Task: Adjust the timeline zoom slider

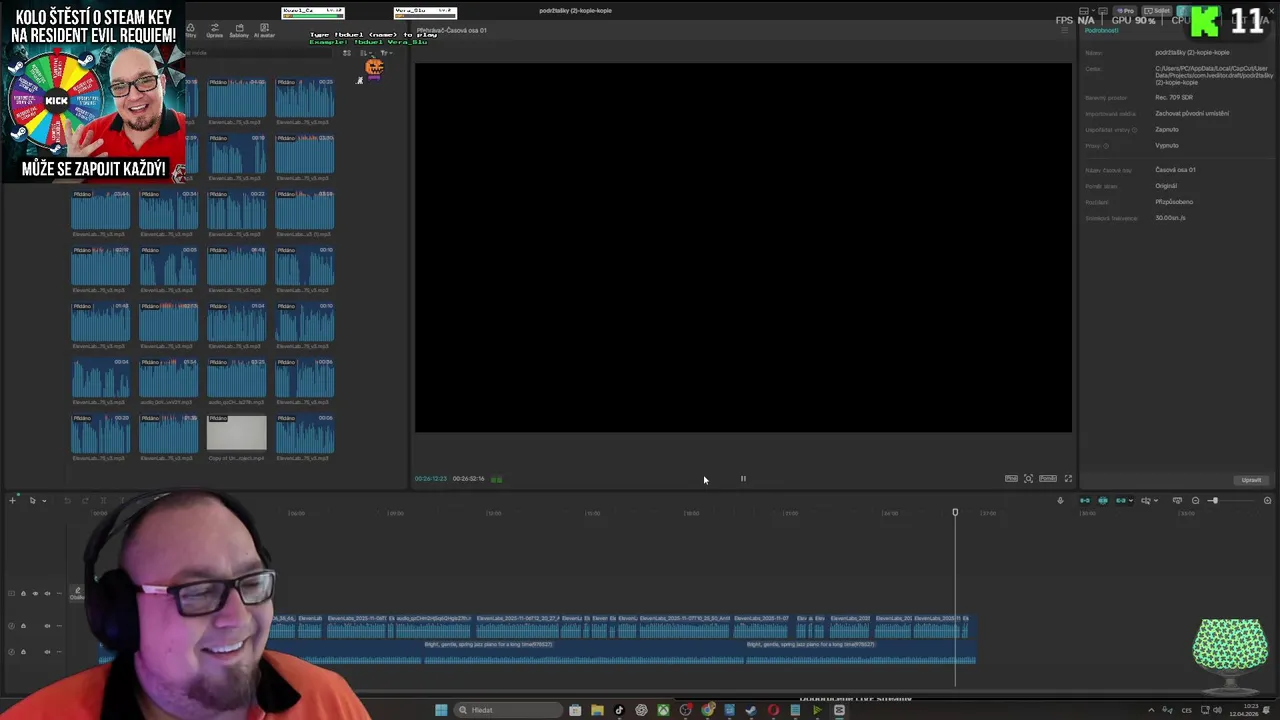Action: [1215, 500]
